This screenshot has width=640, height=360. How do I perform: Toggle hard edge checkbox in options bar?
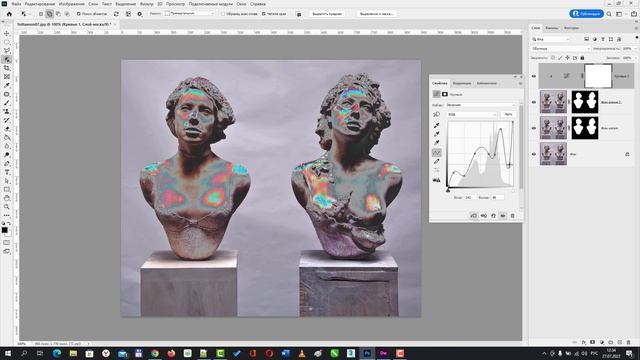point(264,14)
